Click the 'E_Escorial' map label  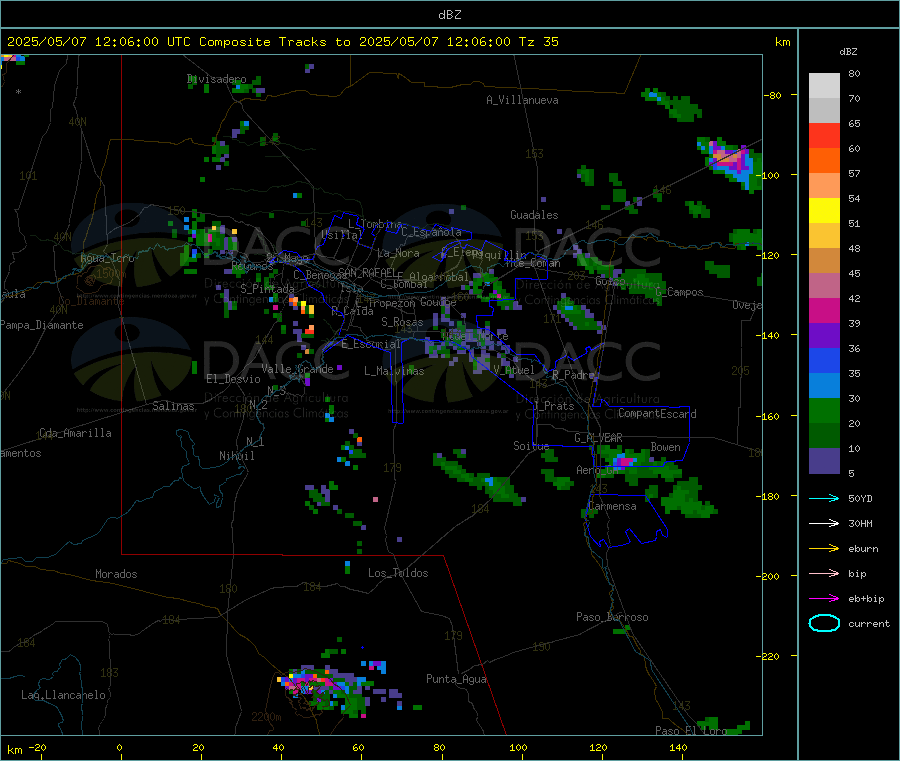tap(370, 344)
